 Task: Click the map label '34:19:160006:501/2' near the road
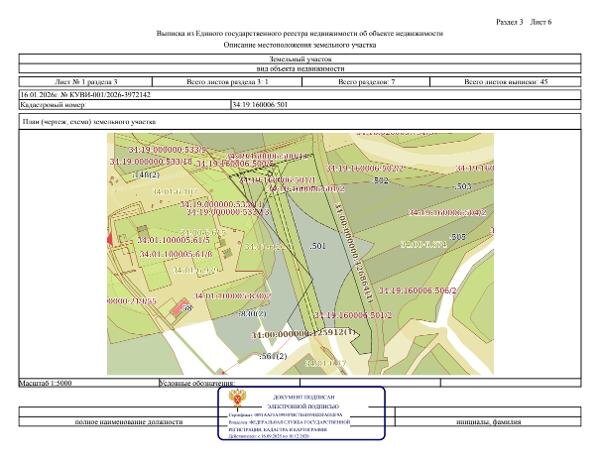coord(353,316)
